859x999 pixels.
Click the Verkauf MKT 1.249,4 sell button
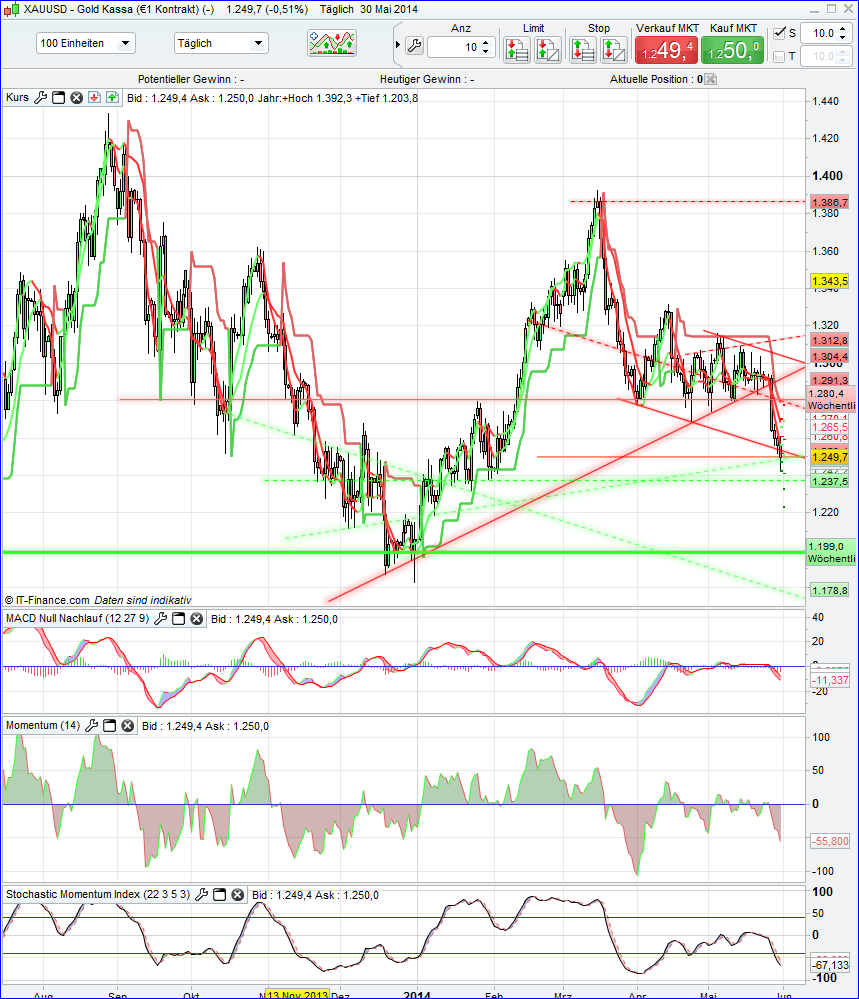[x=666, y=48]
